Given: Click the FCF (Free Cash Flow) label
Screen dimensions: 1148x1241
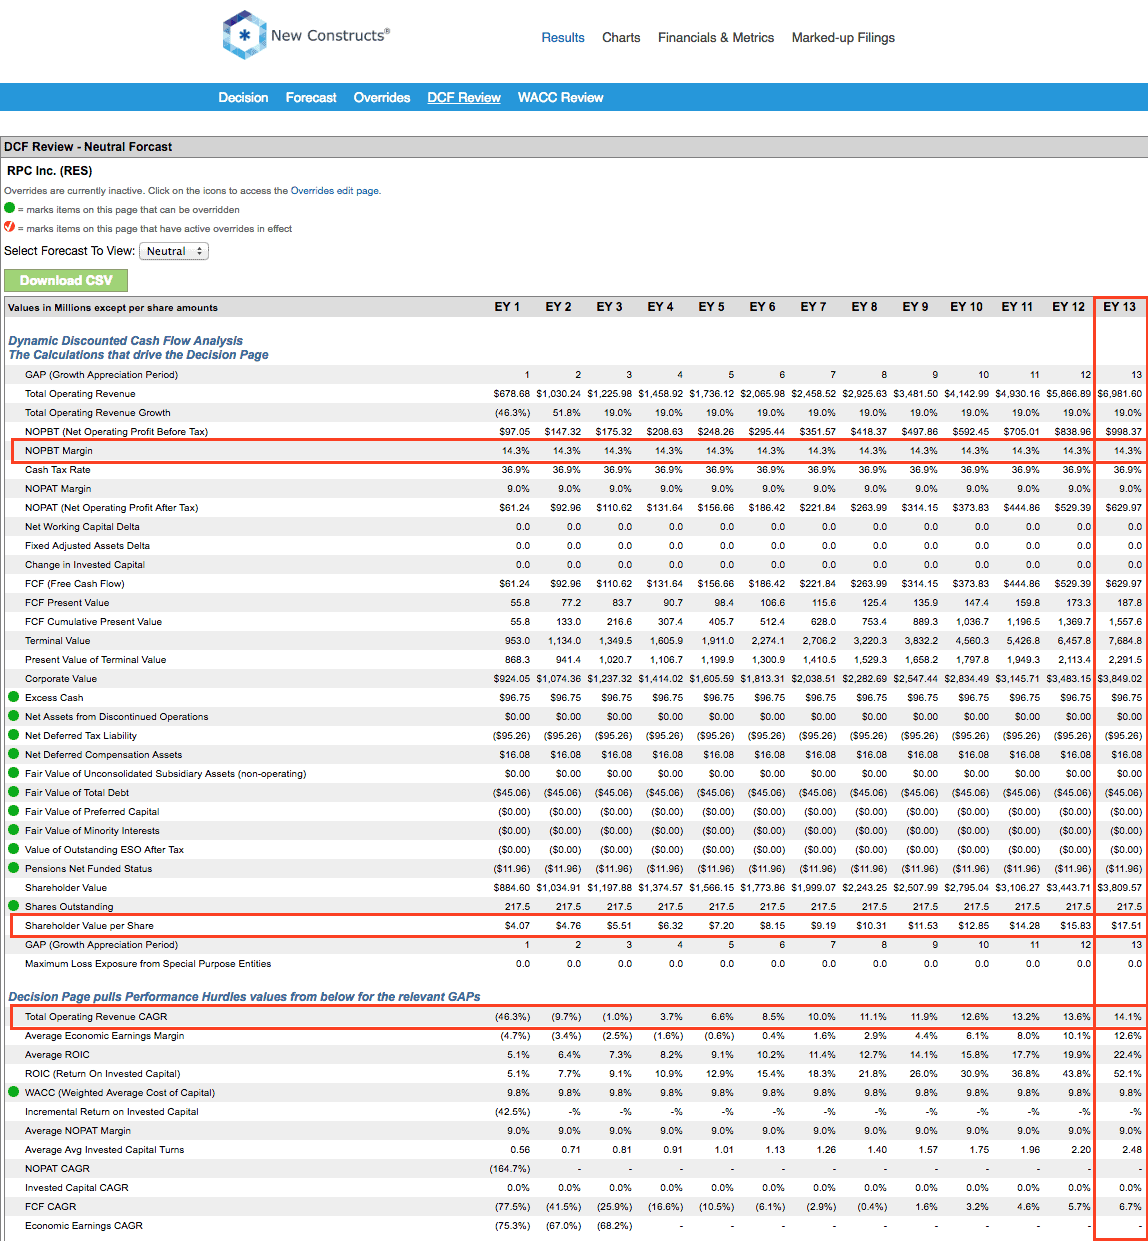Looking at the screenshot, I should [75, 583].
